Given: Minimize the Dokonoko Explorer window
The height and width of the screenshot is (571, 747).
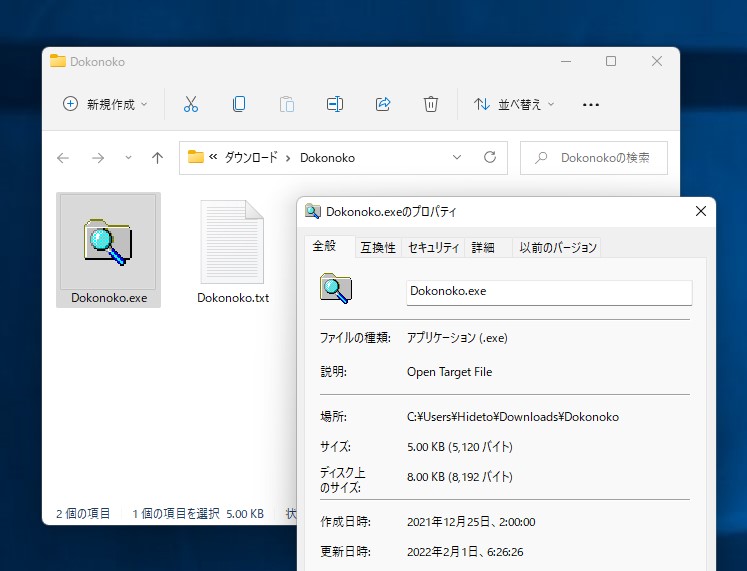Looking at the screenshot, I should click(566, 61).
